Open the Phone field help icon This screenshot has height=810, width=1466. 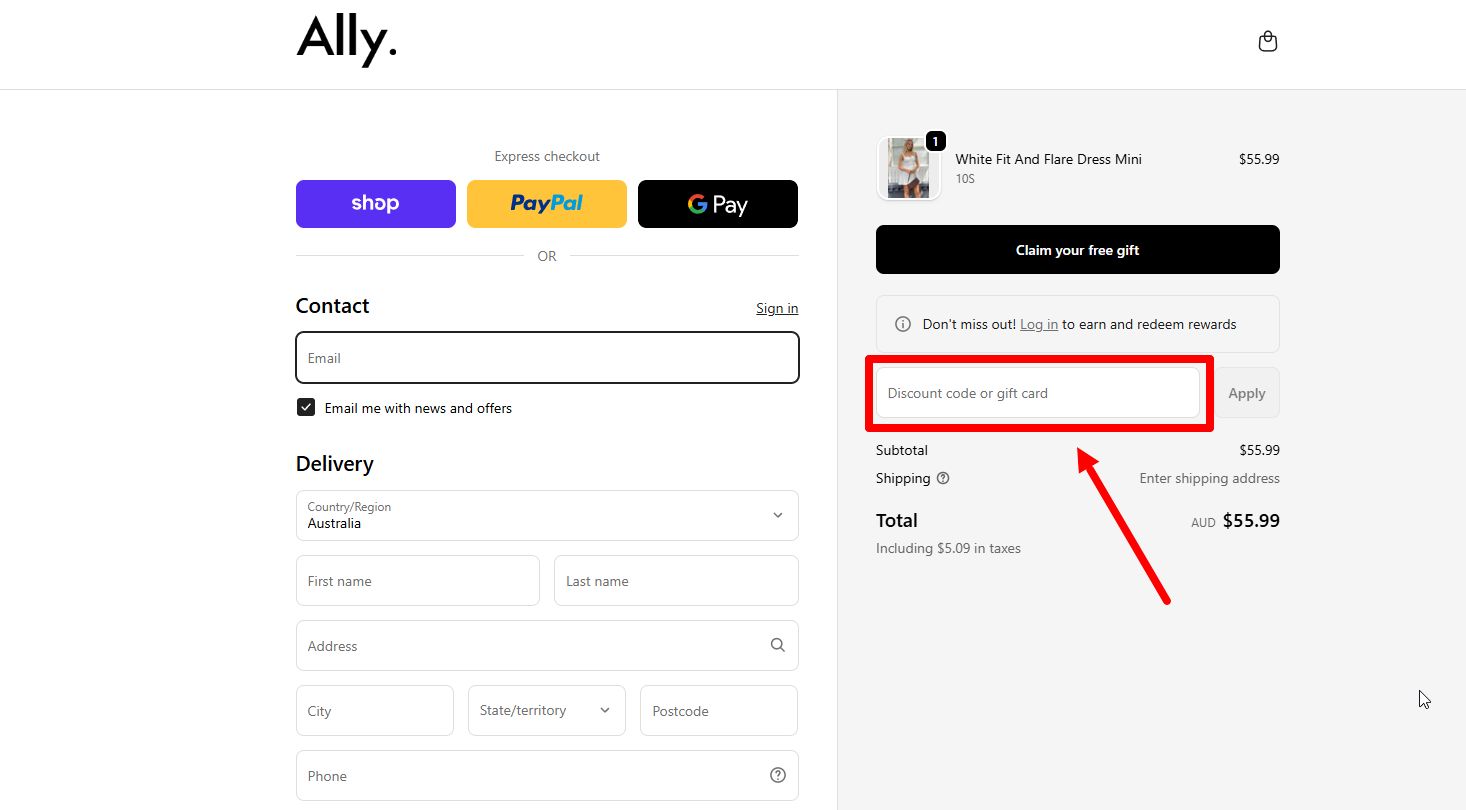[777, 774]
